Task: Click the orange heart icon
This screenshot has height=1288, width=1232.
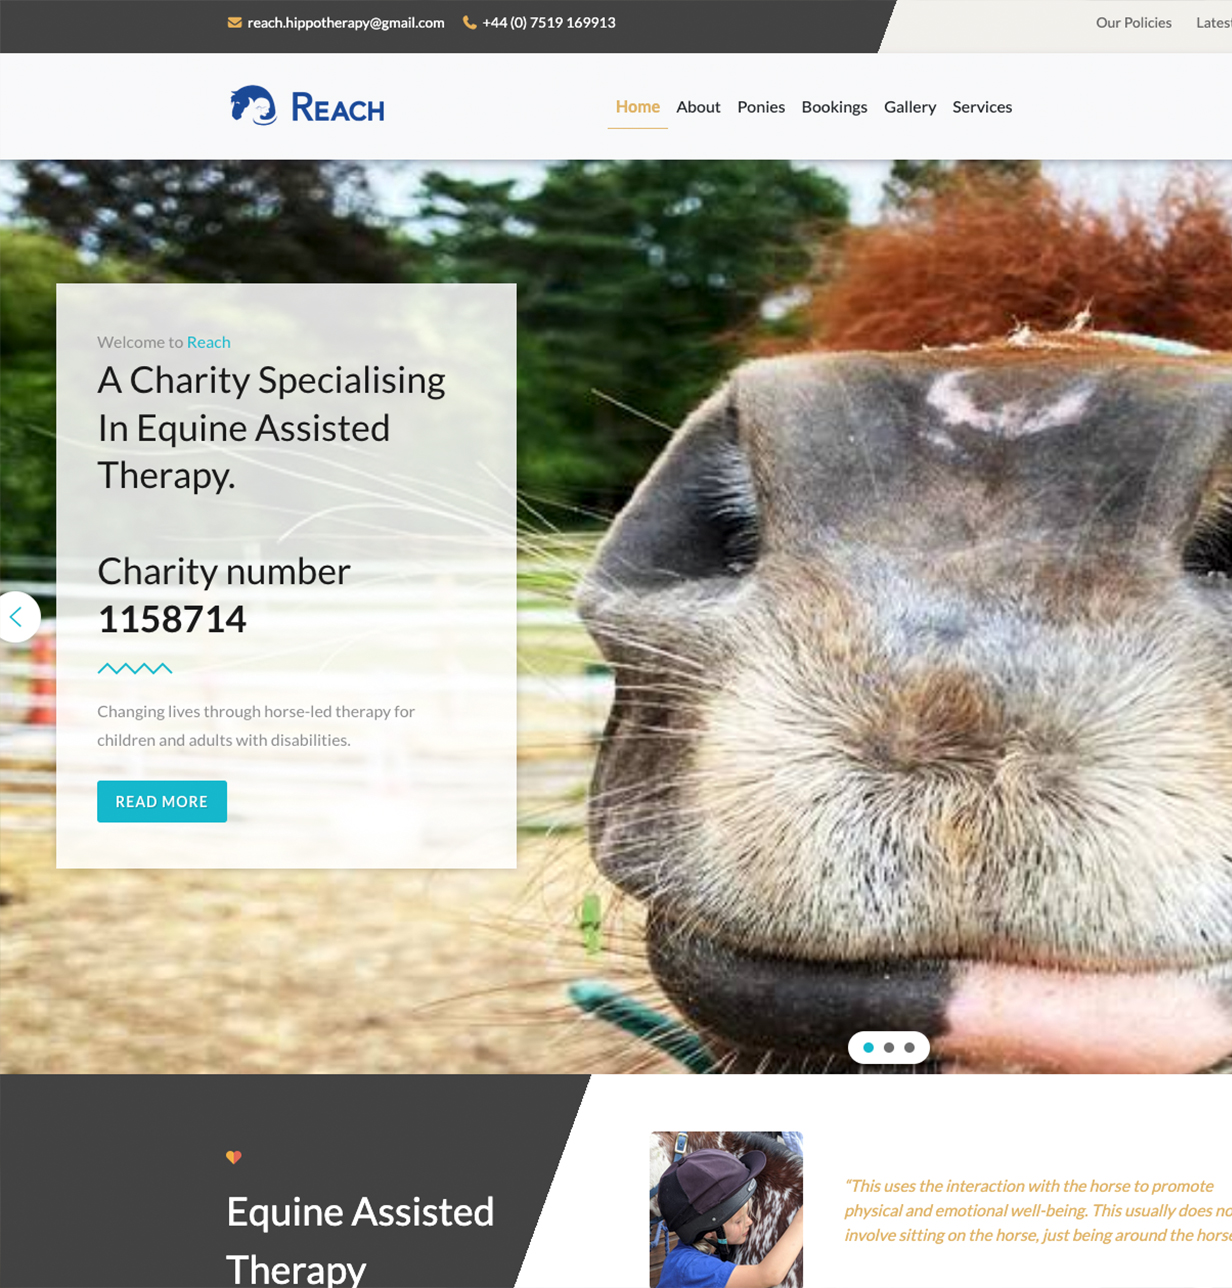Action: point(234,1157)
